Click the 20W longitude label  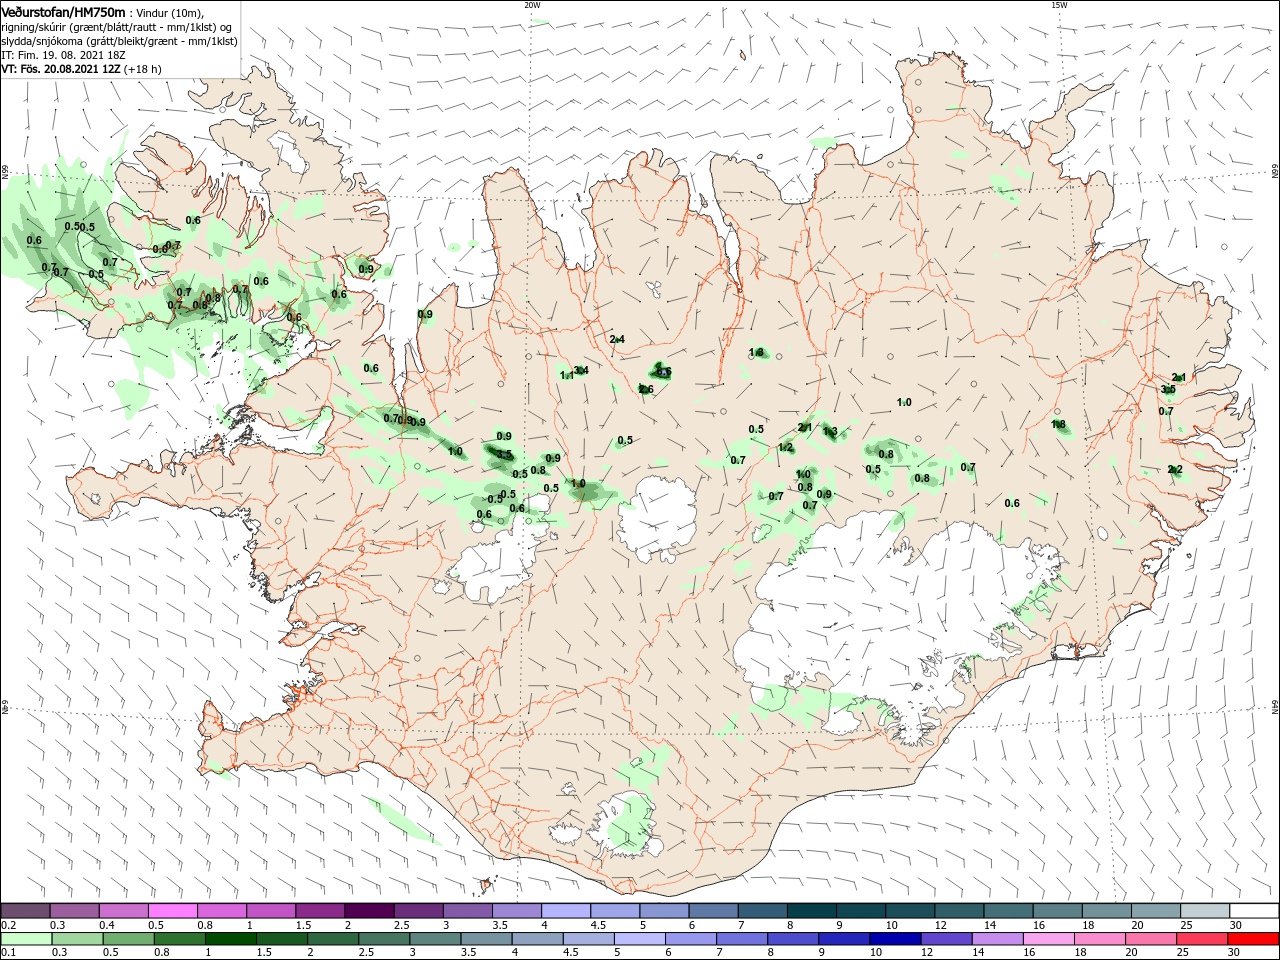[x=532, y=5]
